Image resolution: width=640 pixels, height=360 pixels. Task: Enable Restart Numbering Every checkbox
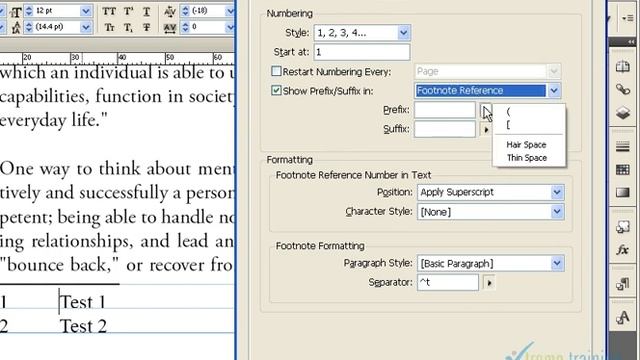point(276,71)
